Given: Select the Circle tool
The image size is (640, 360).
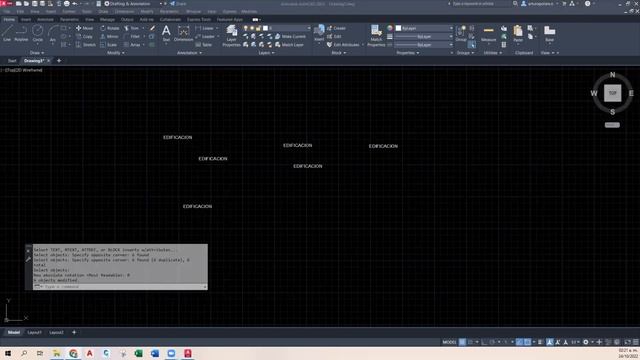Looking at the screenshot, I should click(x=38, y=33).
